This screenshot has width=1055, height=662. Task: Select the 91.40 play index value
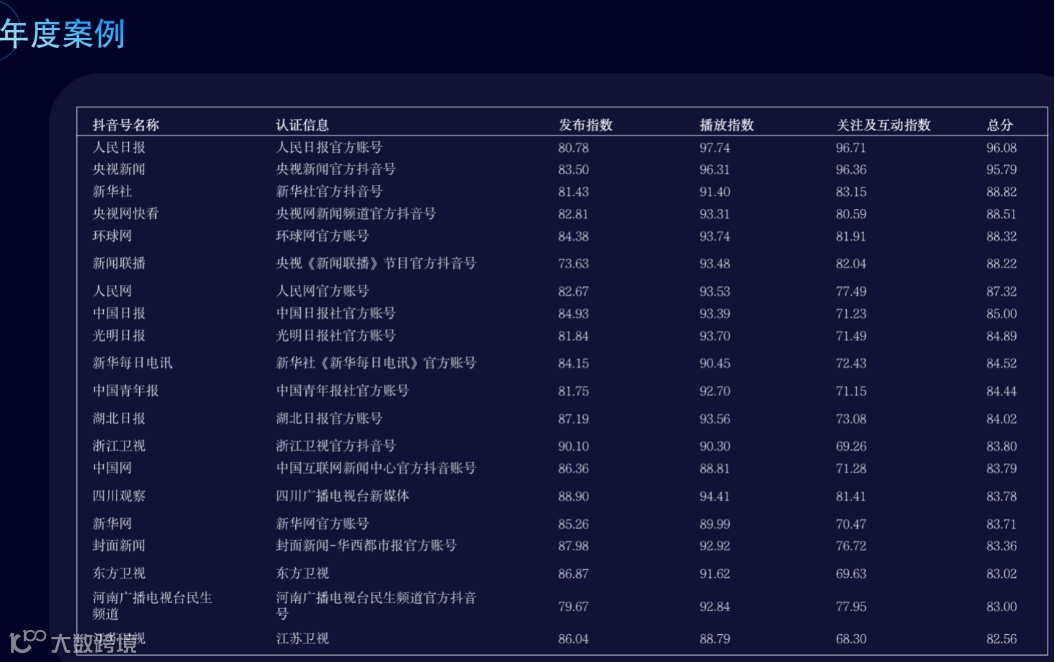click(715, 192)
